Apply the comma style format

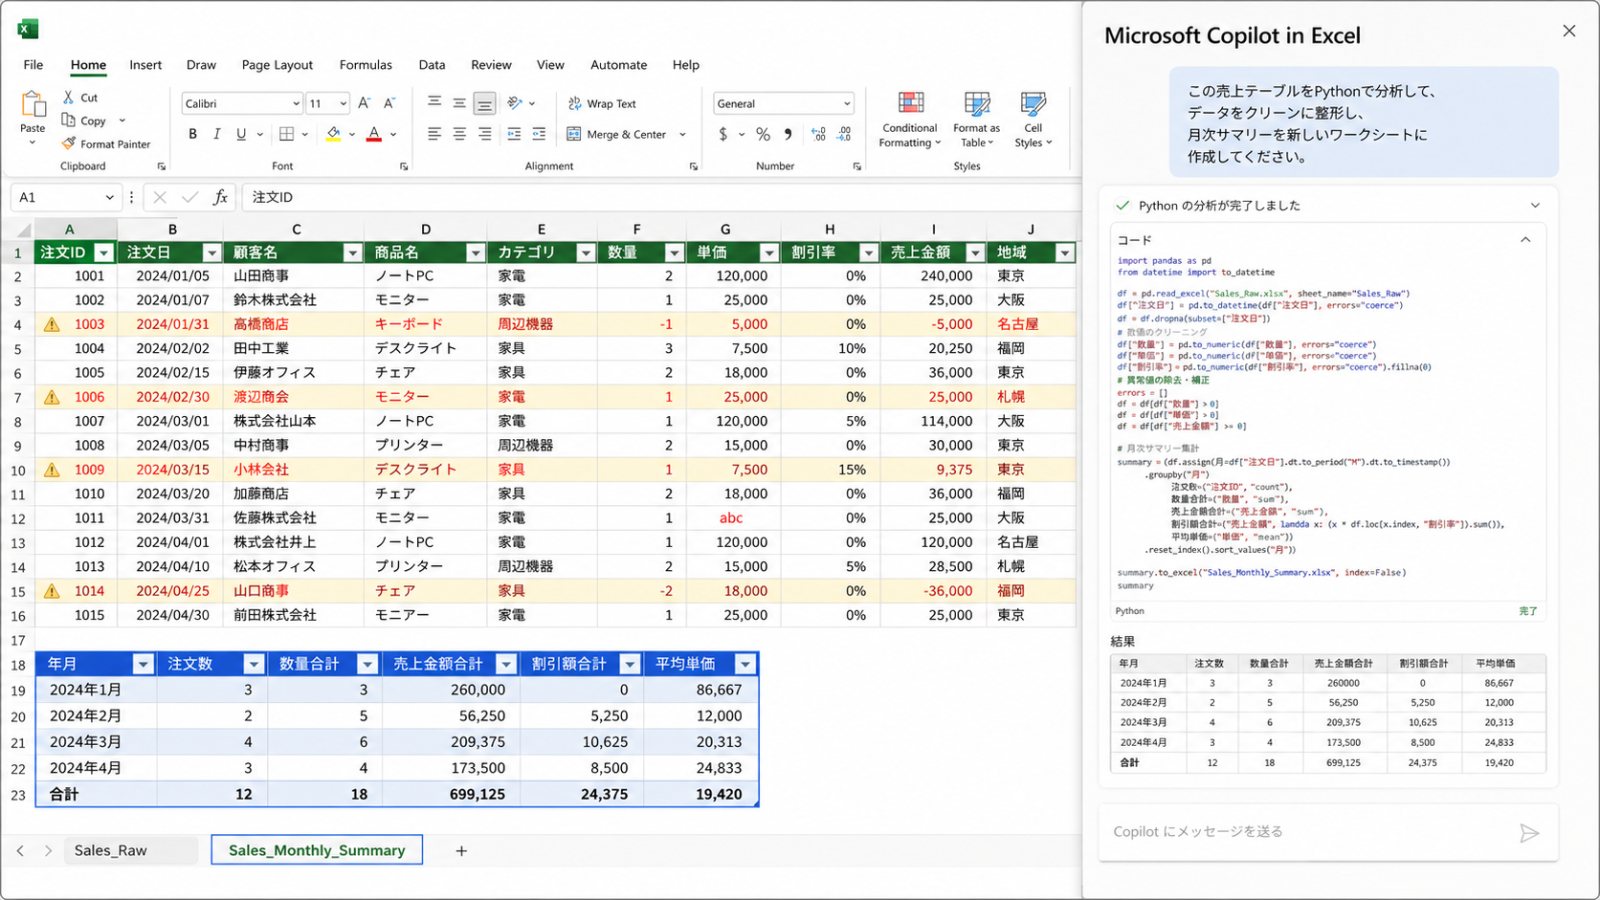click(788, 134)
